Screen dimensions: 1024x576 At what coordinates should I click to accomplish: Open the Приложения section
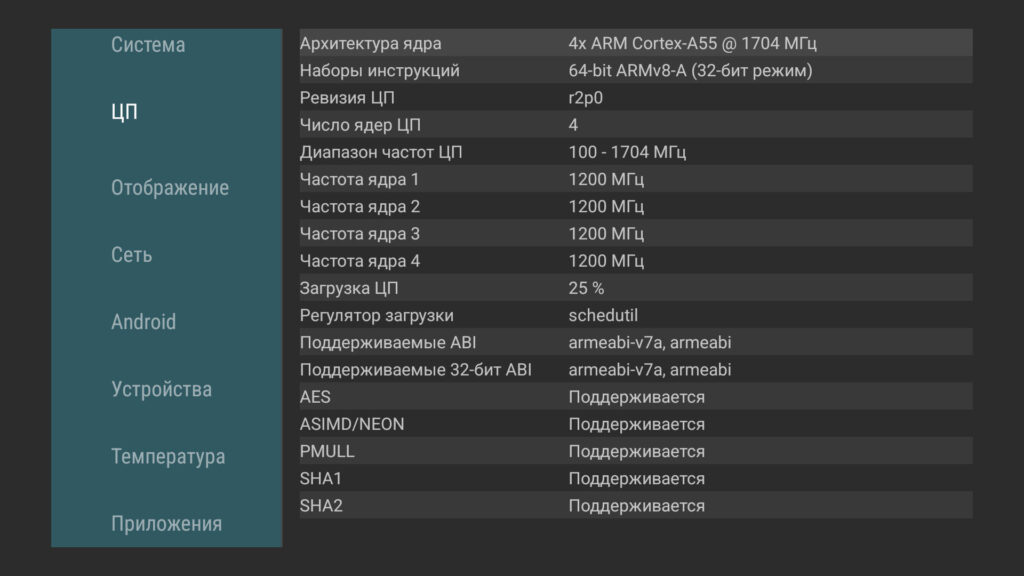(x=166, y=524)
